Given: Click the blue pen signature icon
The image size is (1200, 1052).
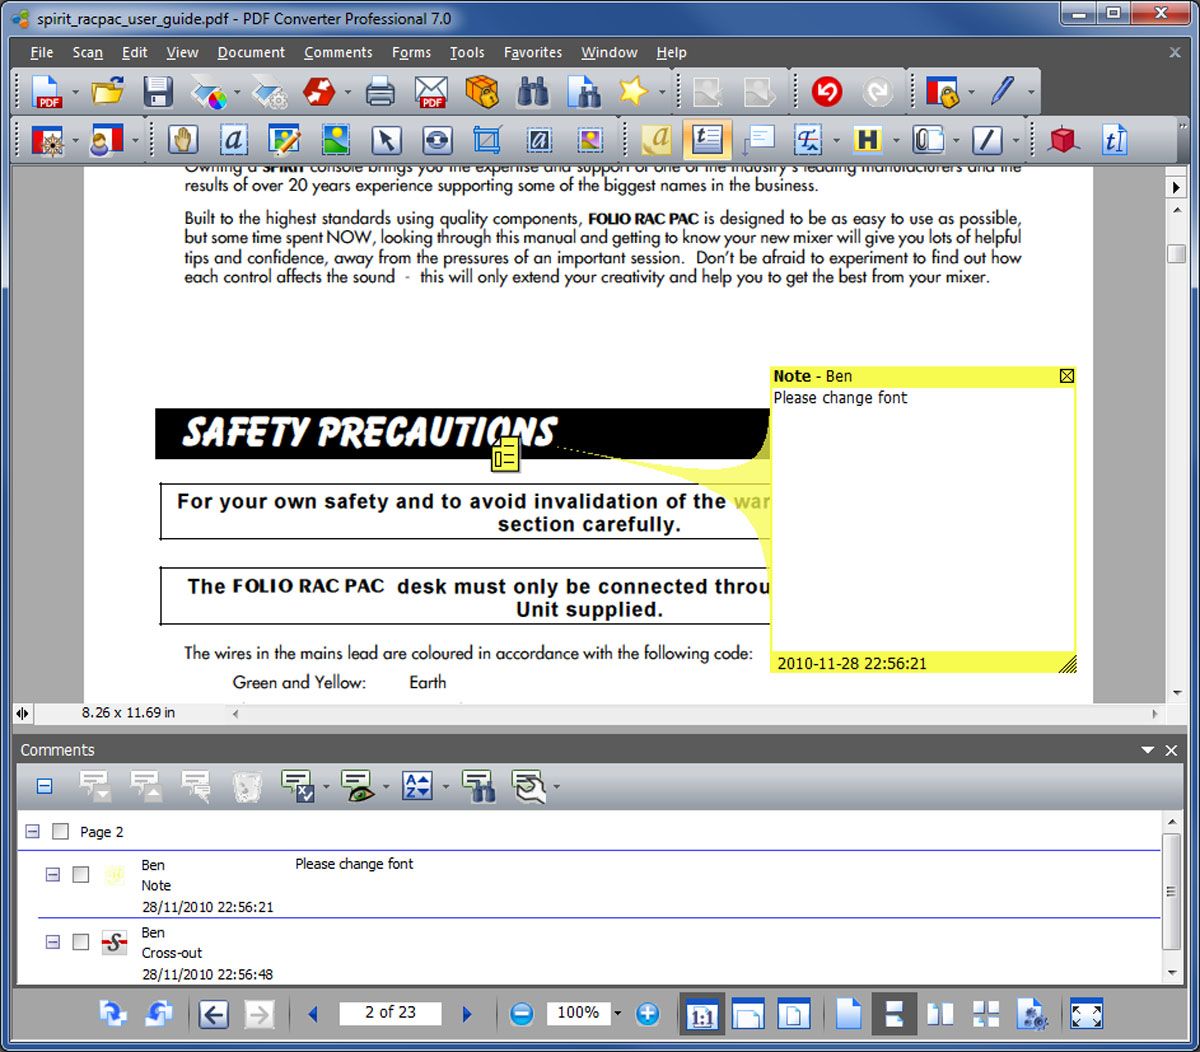Looking at the screenshot, I should click(1002, 92).
